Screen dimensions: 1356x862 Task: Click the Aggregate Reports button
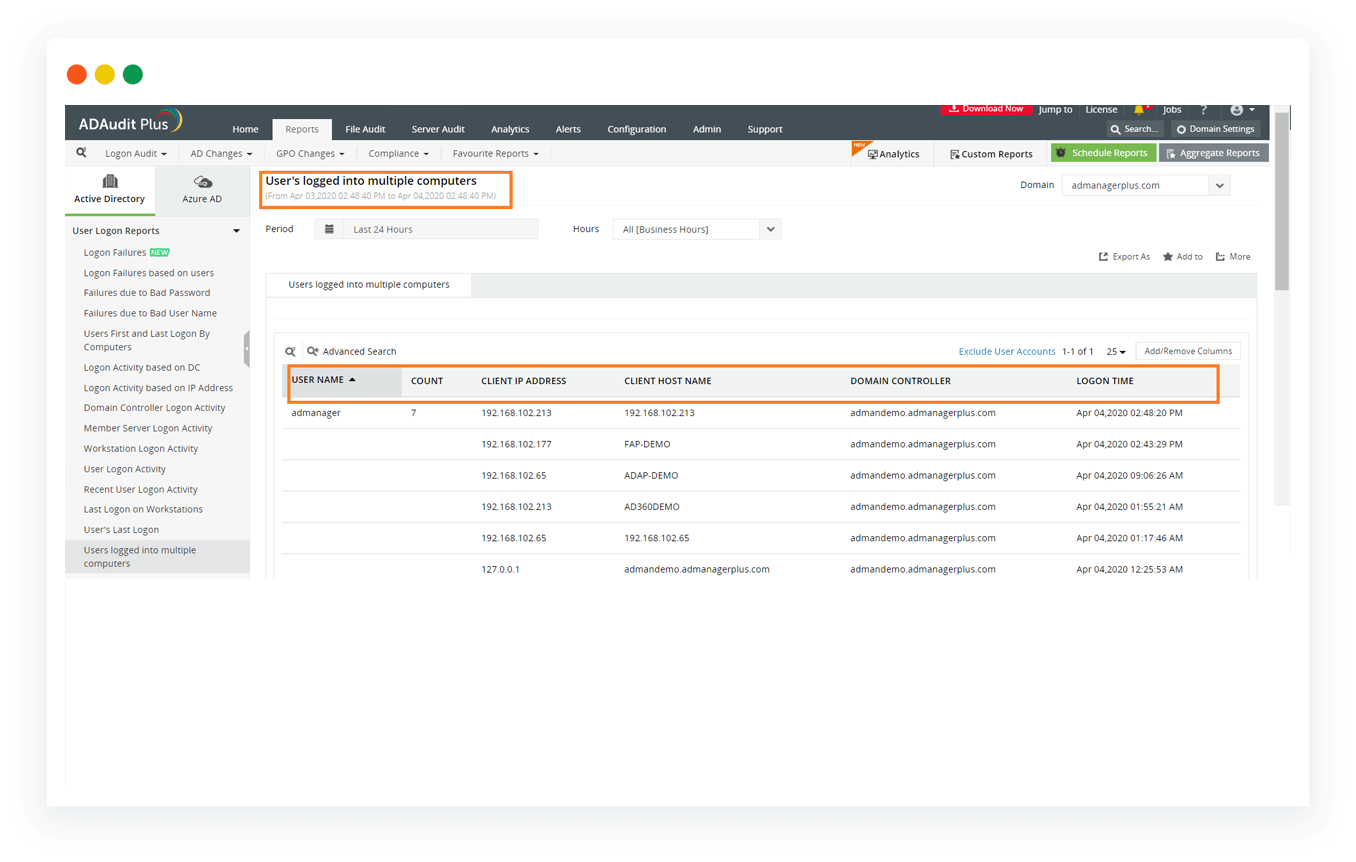click(x=1213, y=153)
